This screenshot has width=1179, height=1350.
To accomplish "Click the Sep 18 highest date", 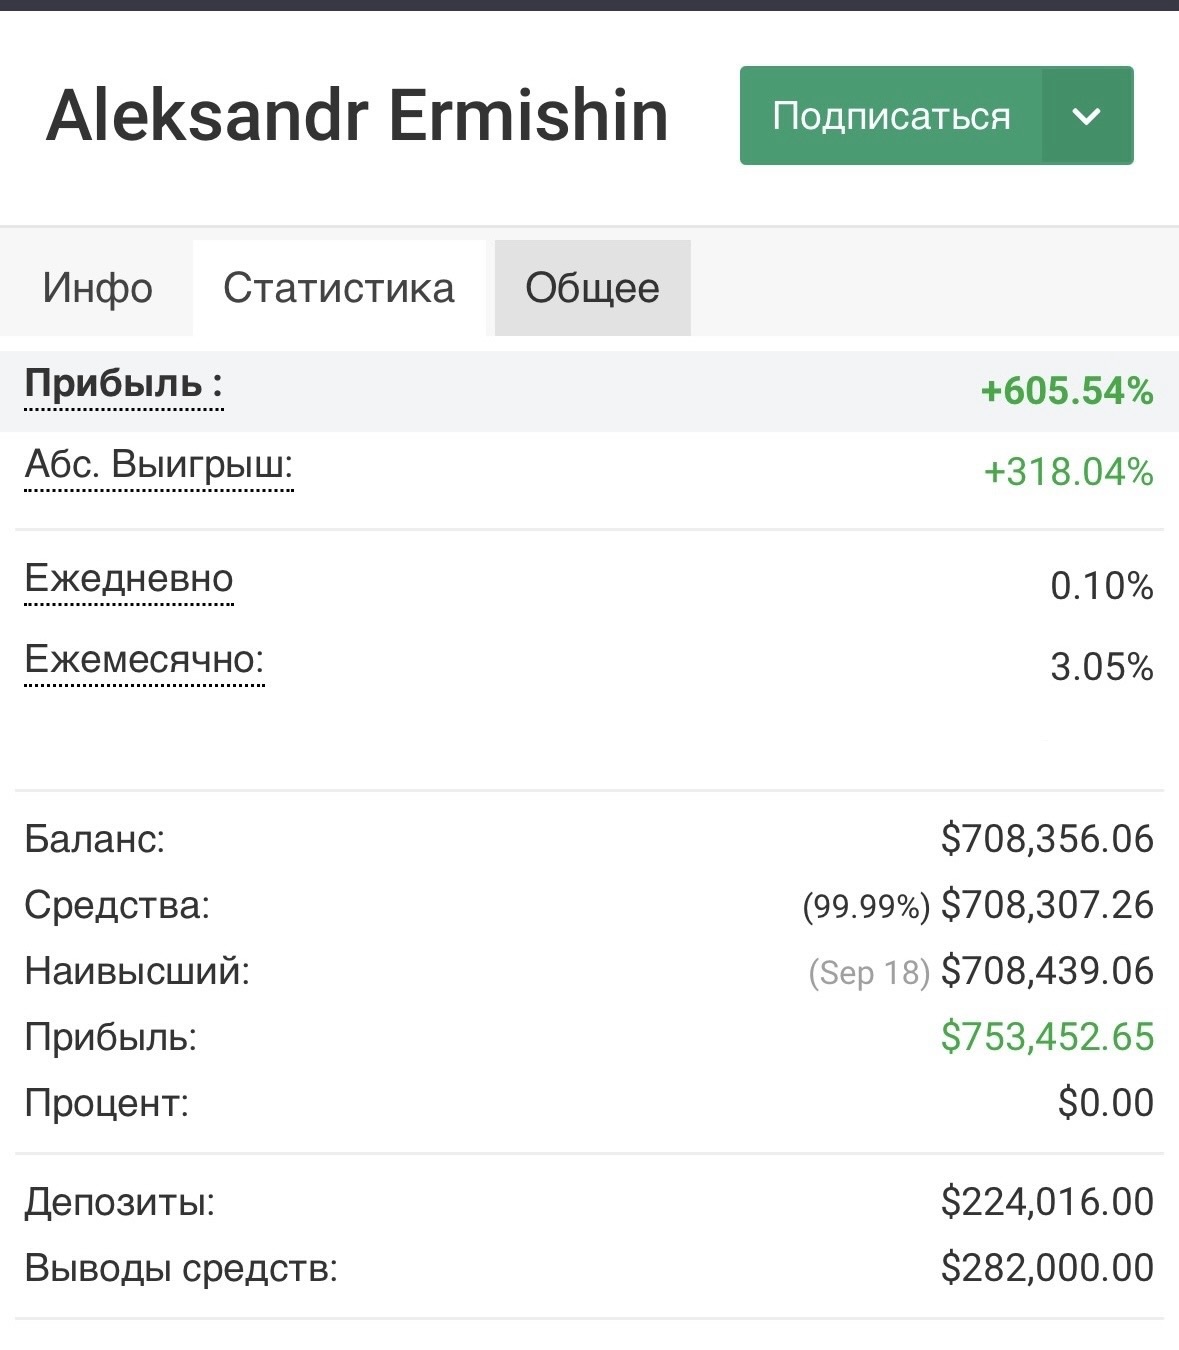I will coord(869,972).
